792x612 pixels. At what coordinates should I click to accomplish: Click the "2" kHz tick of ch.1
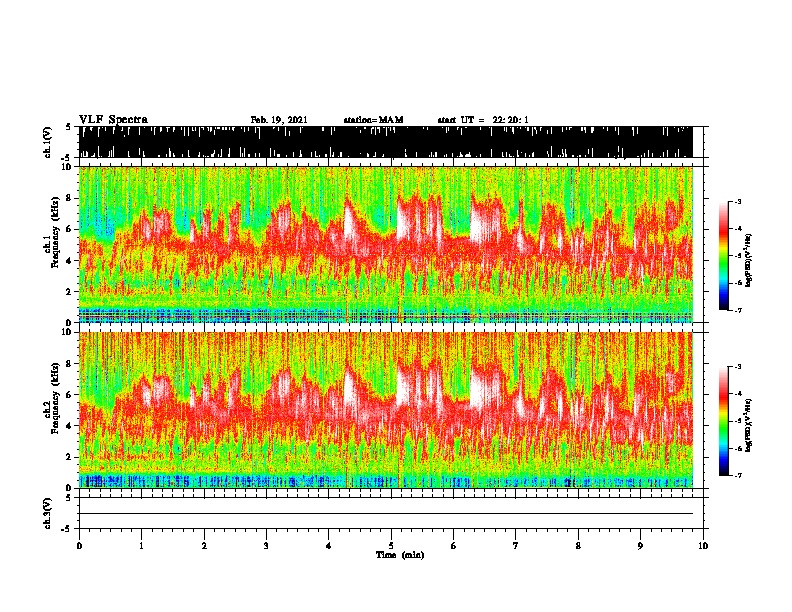point(70,291)
